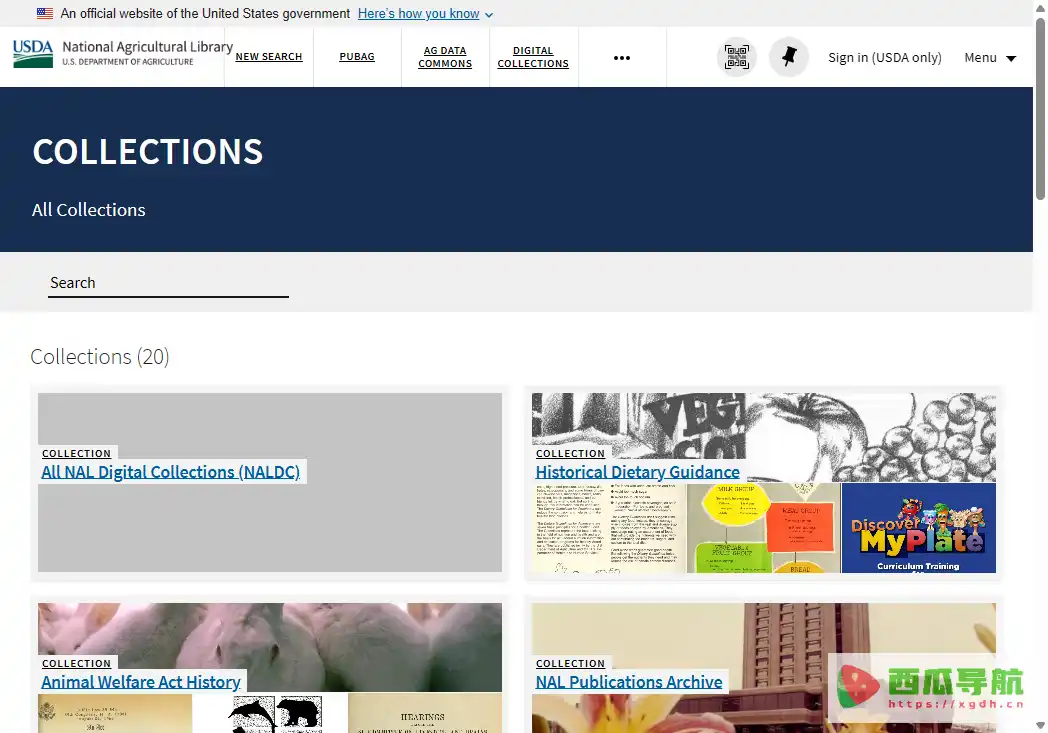This screenshot has width=1048, height=733.
Task: Open Digital Collections nav item
Action: click(533, 57)
